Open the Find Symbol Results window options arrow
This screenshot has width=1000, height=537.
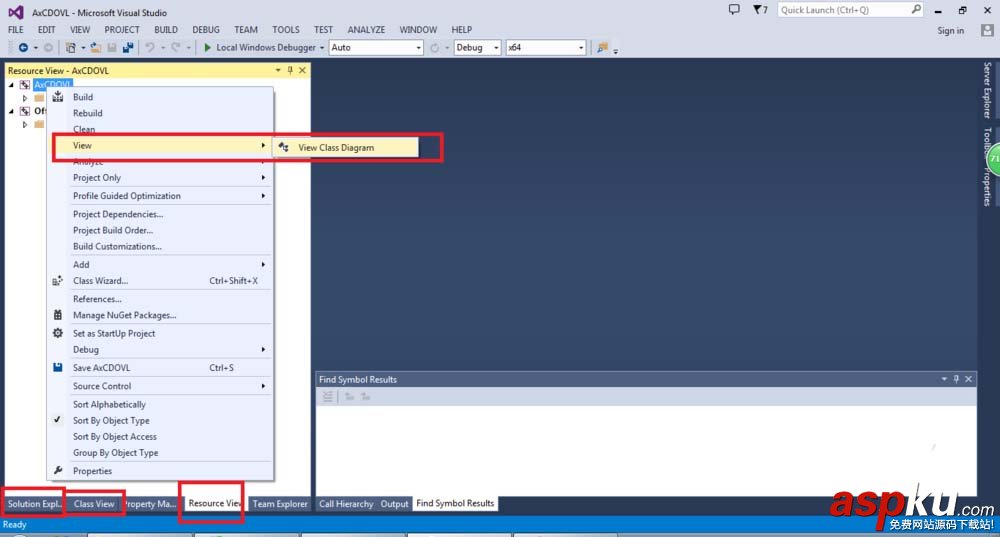[x=944, y=379]
